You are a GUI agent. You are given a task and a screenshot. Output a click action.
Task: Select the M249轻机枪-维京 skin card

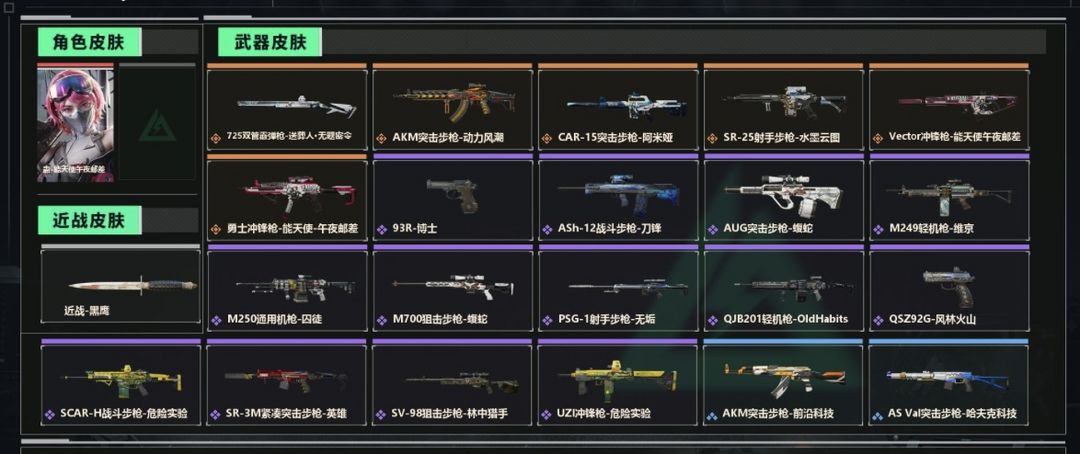tap(949, 198)
